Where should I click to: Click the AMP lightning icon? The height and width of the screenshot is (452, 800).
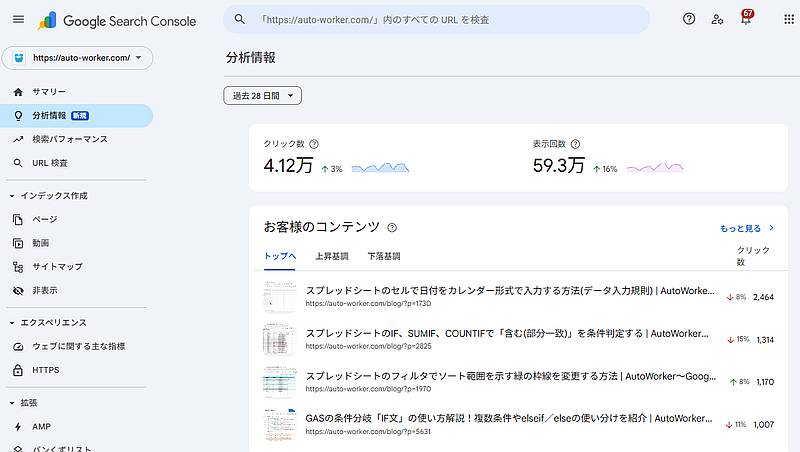[18, 426]
